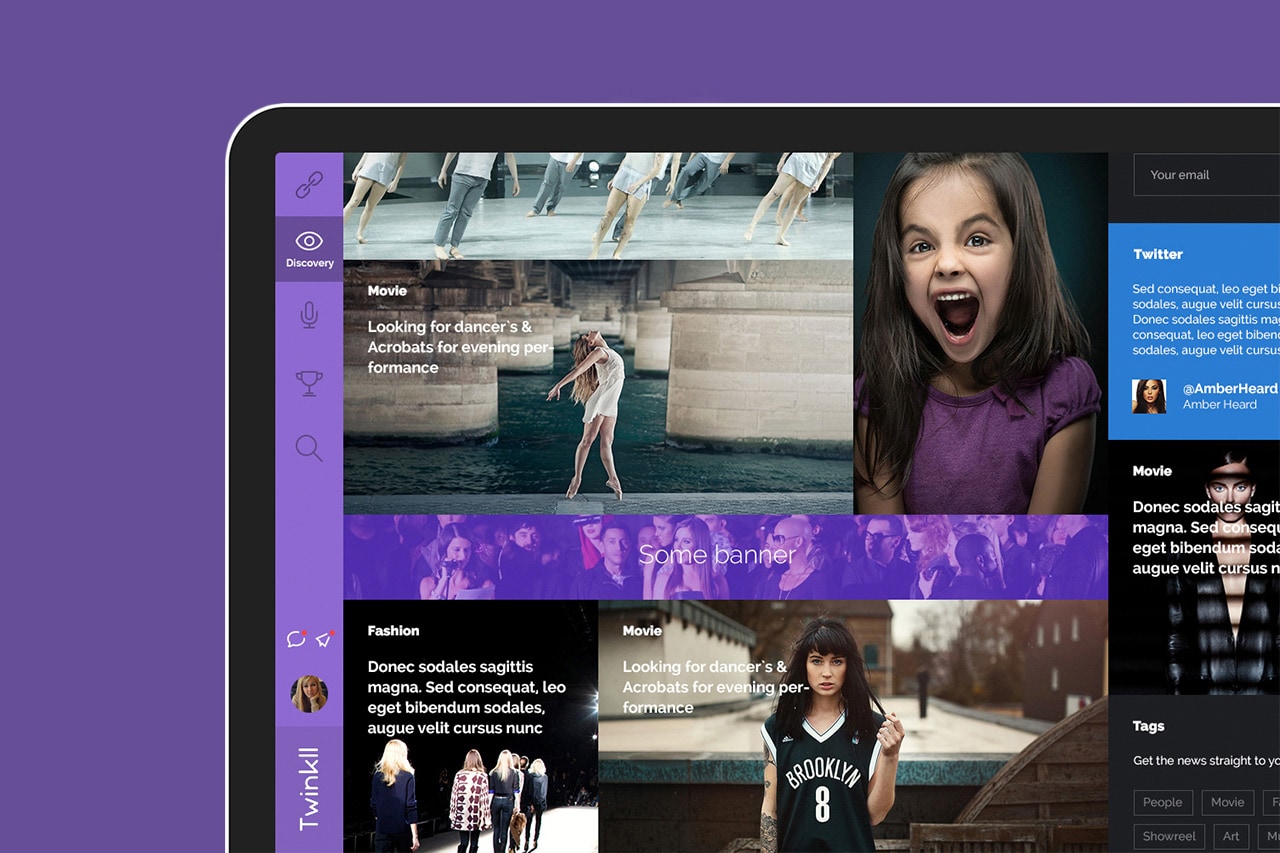This screenshot has width=1280, height=853.
Task: Open the screaming girl photo tile
Action: (x=981, y=333)
